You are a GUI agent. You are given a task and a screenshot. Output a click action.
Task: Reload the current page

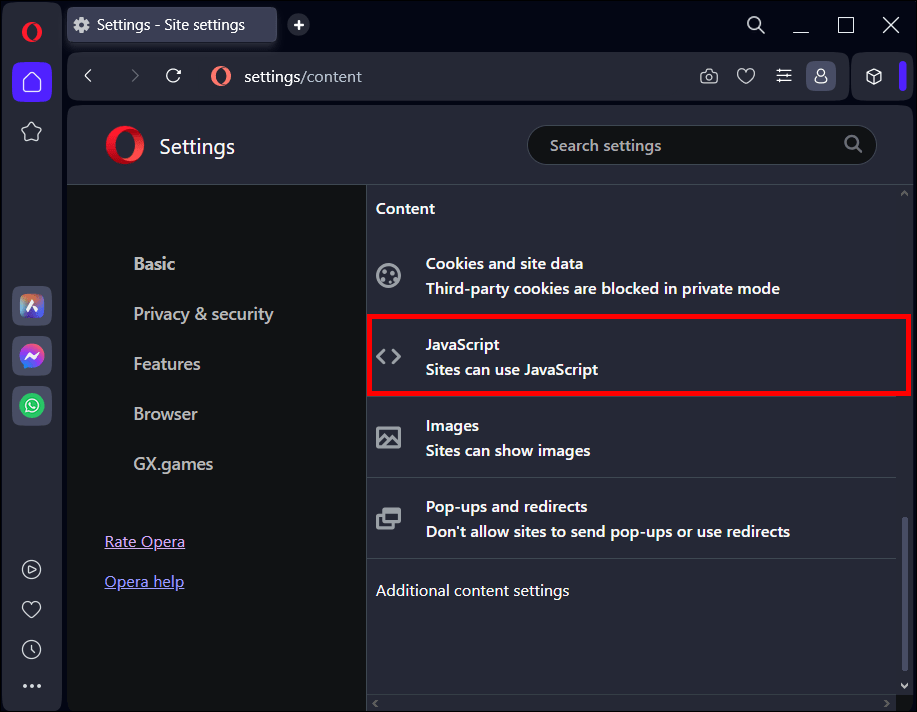tap(173, 76)
